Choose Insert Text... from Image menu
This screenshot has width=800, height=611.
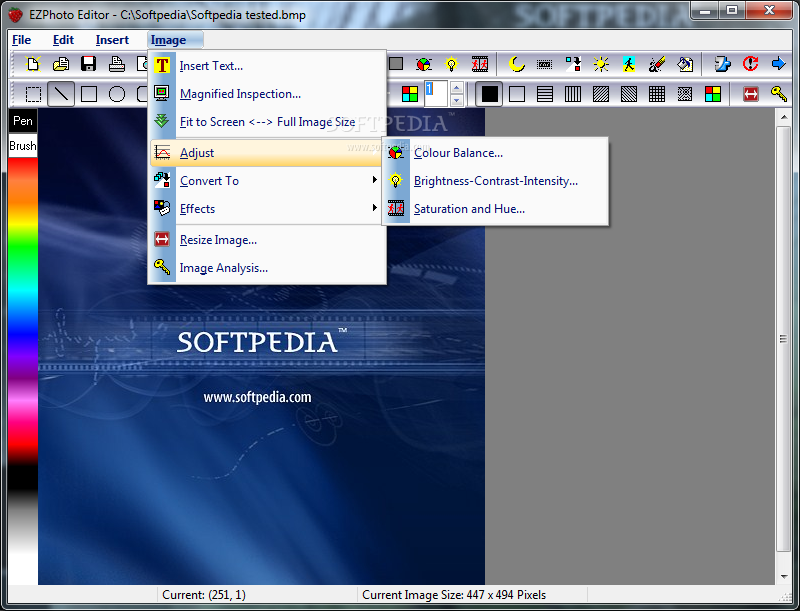[x=266, y=66]
